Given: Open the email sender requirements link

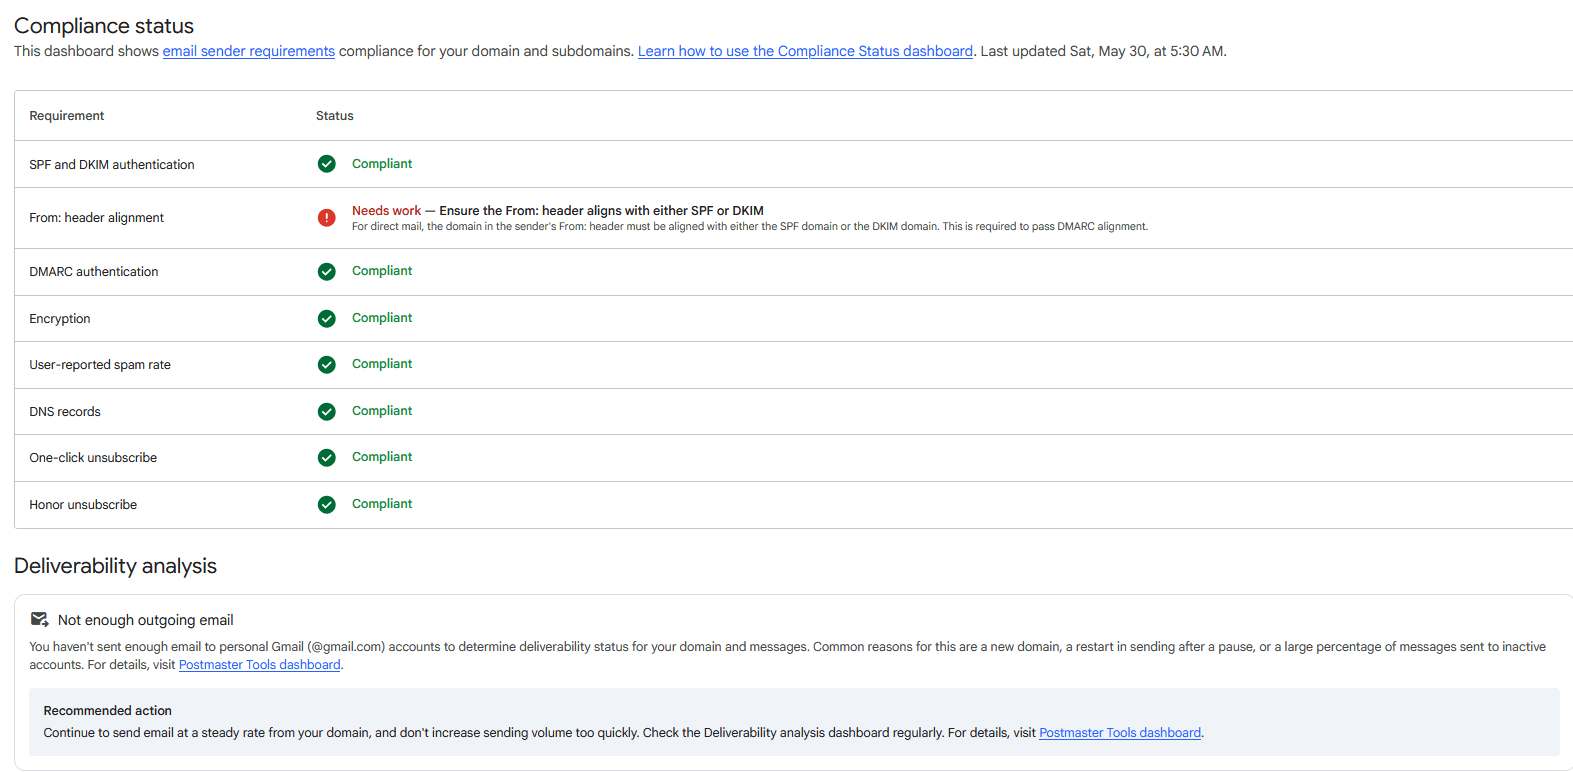Looking at the screenshot, I should [x=249, y=51].
